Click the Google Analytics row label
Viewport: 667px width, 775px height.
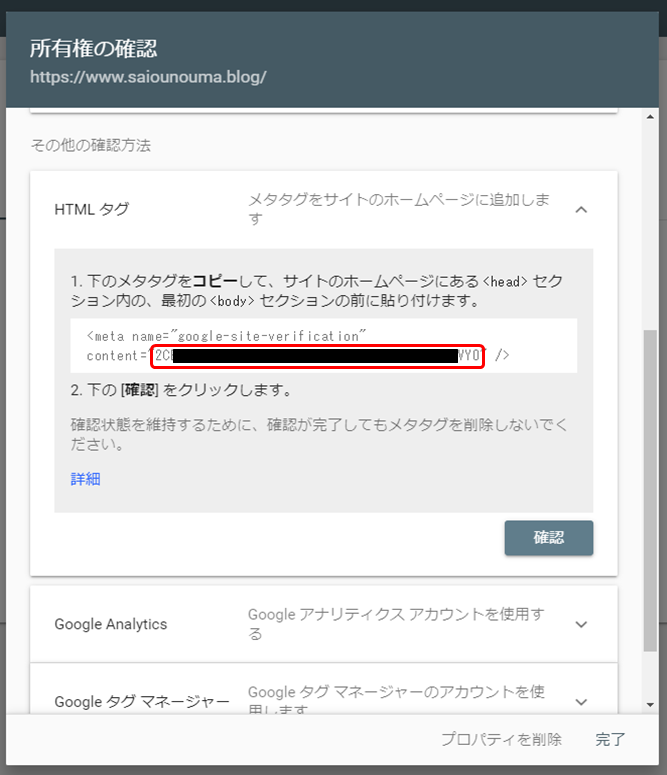click(111, 624)
